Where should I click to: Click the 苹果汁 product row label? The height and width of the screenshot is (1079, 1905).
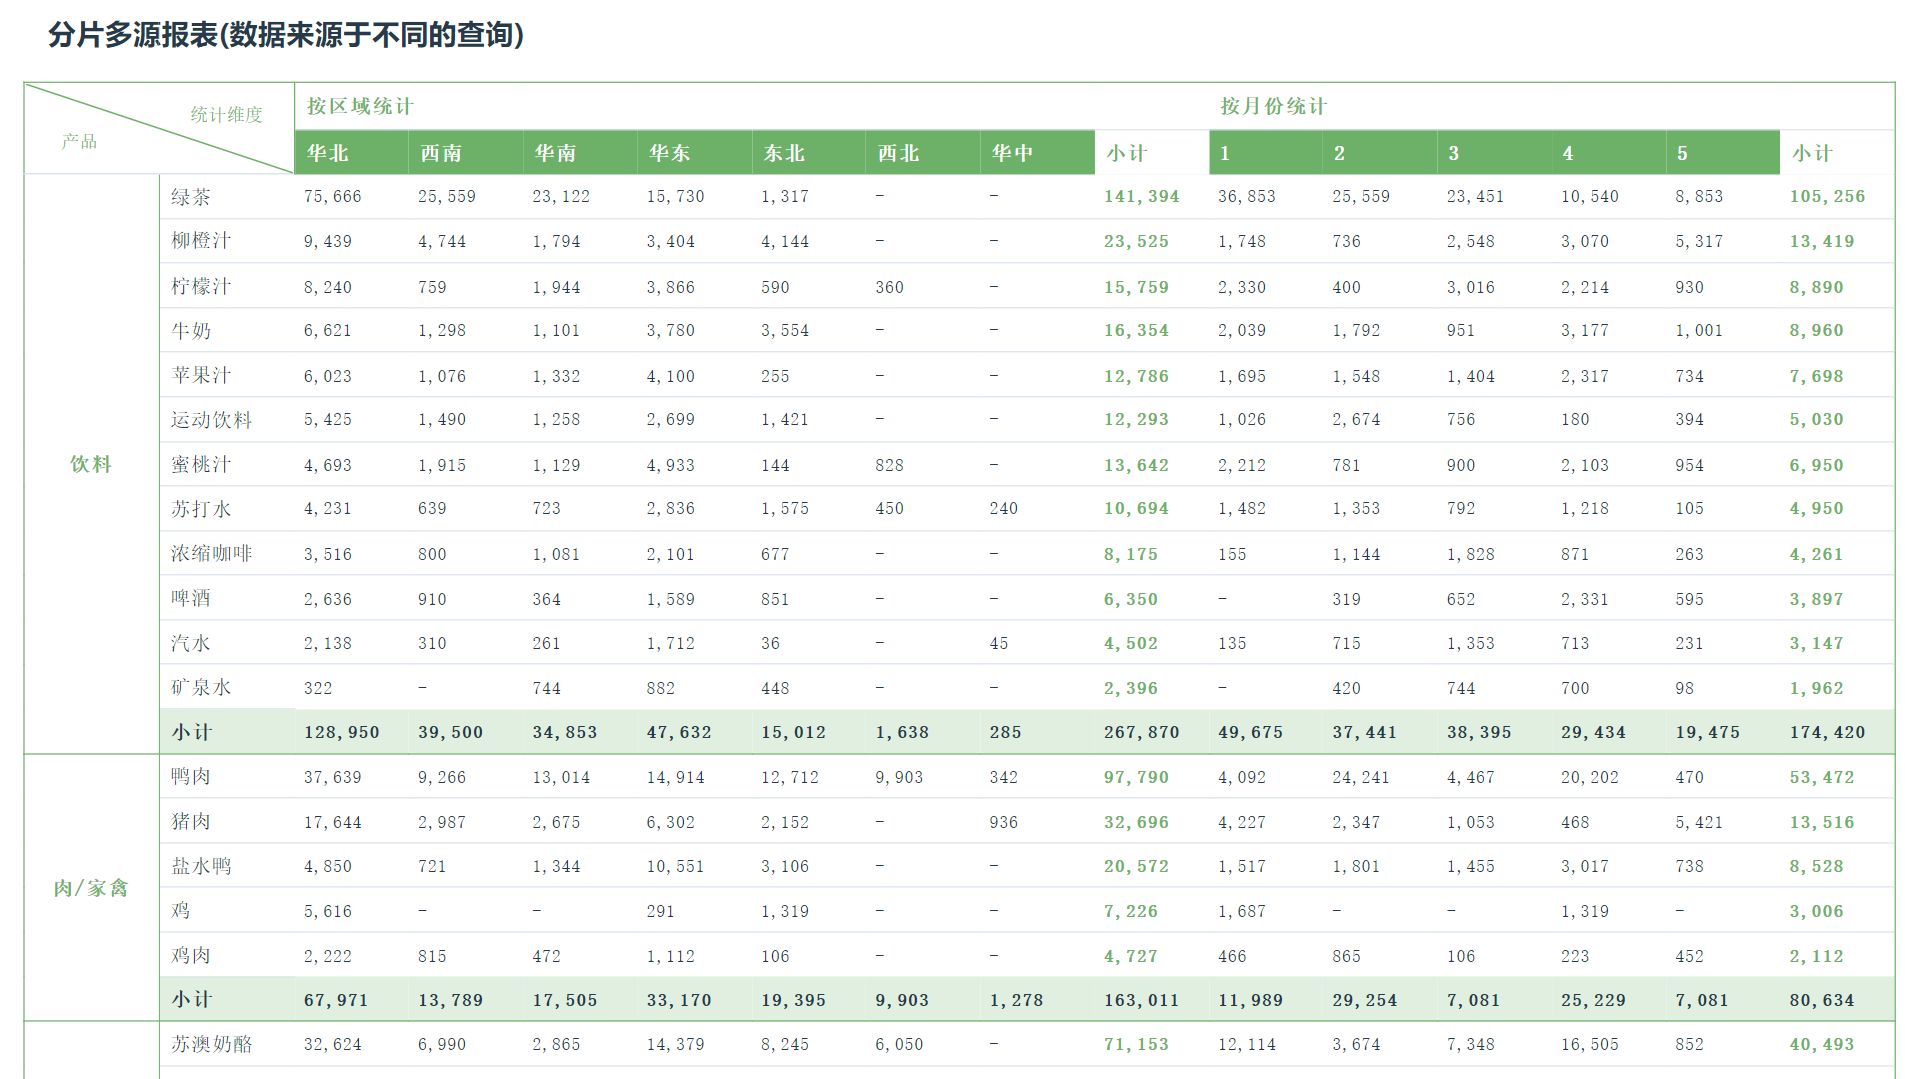pos(200,376)
